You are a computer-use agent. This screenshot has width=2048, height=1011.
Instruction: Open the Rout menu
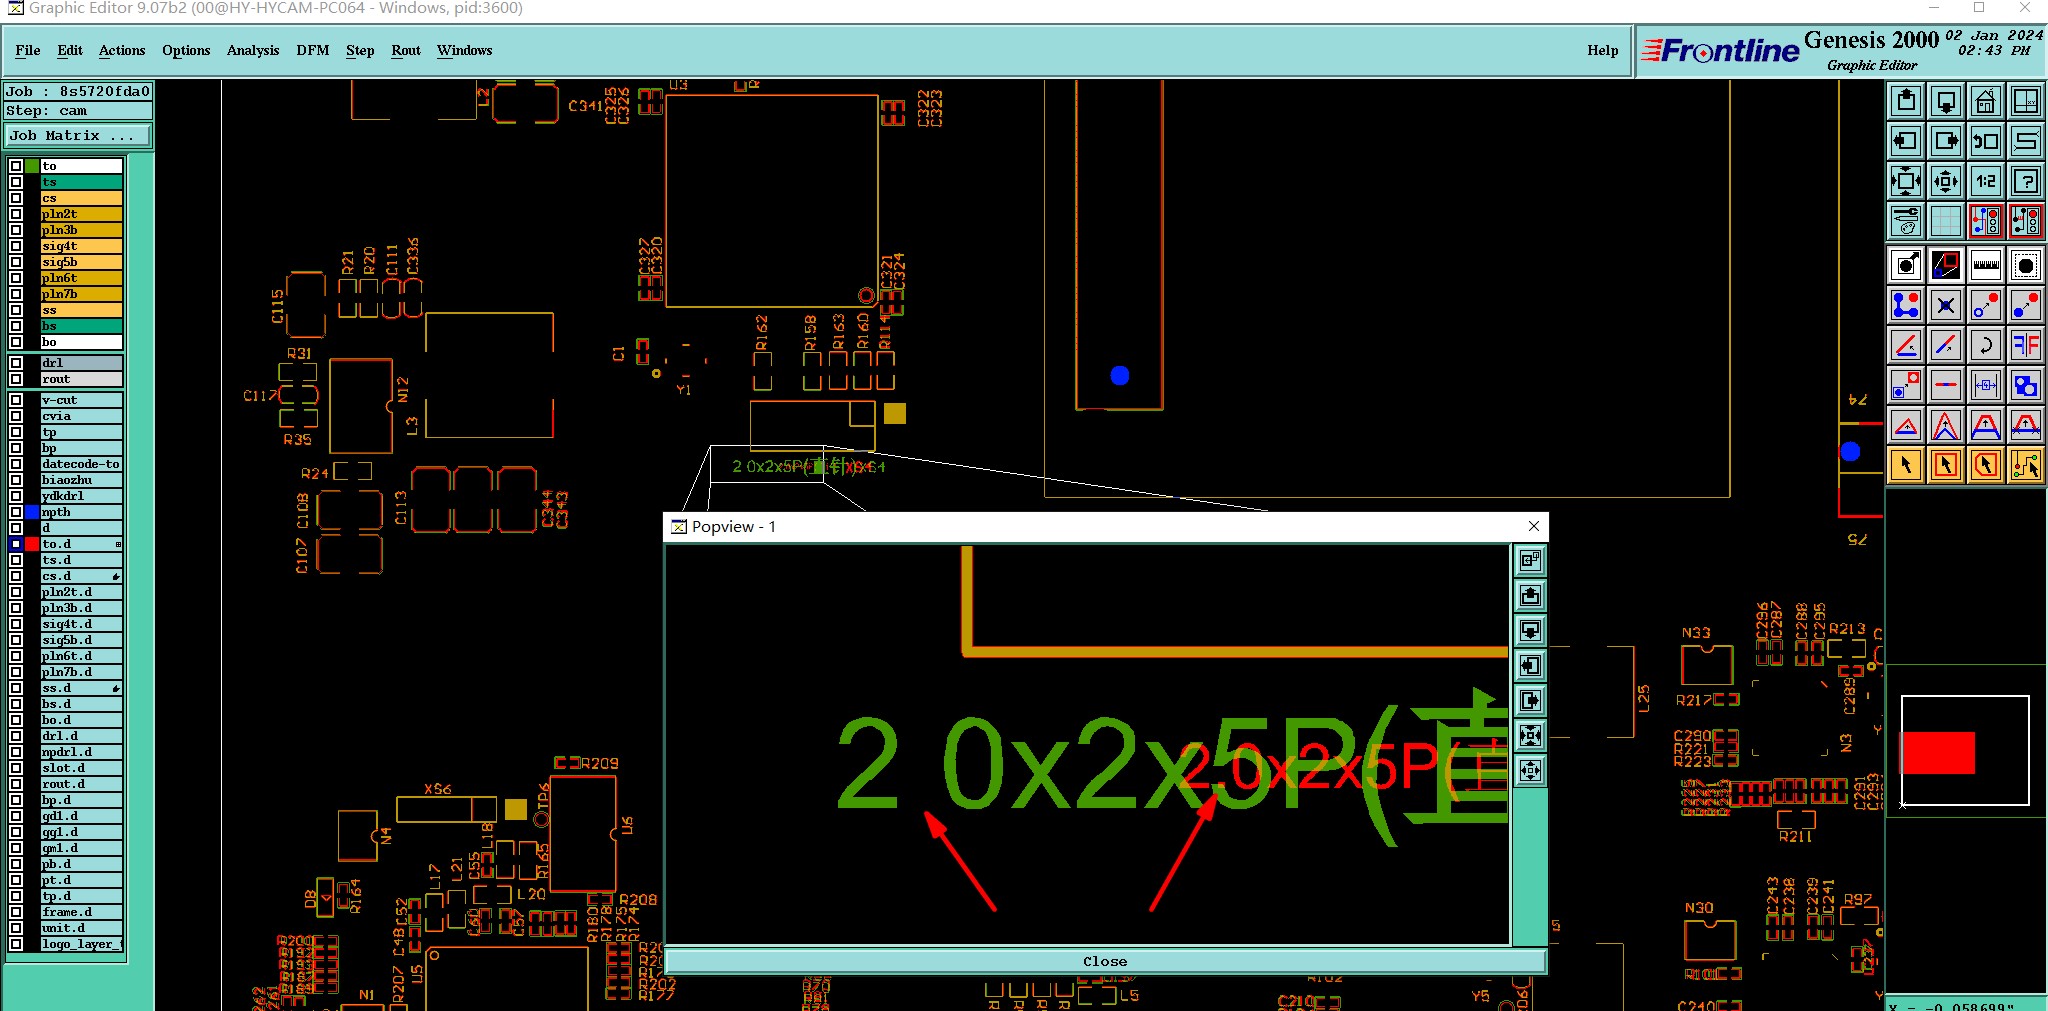[x=406, y=50]
